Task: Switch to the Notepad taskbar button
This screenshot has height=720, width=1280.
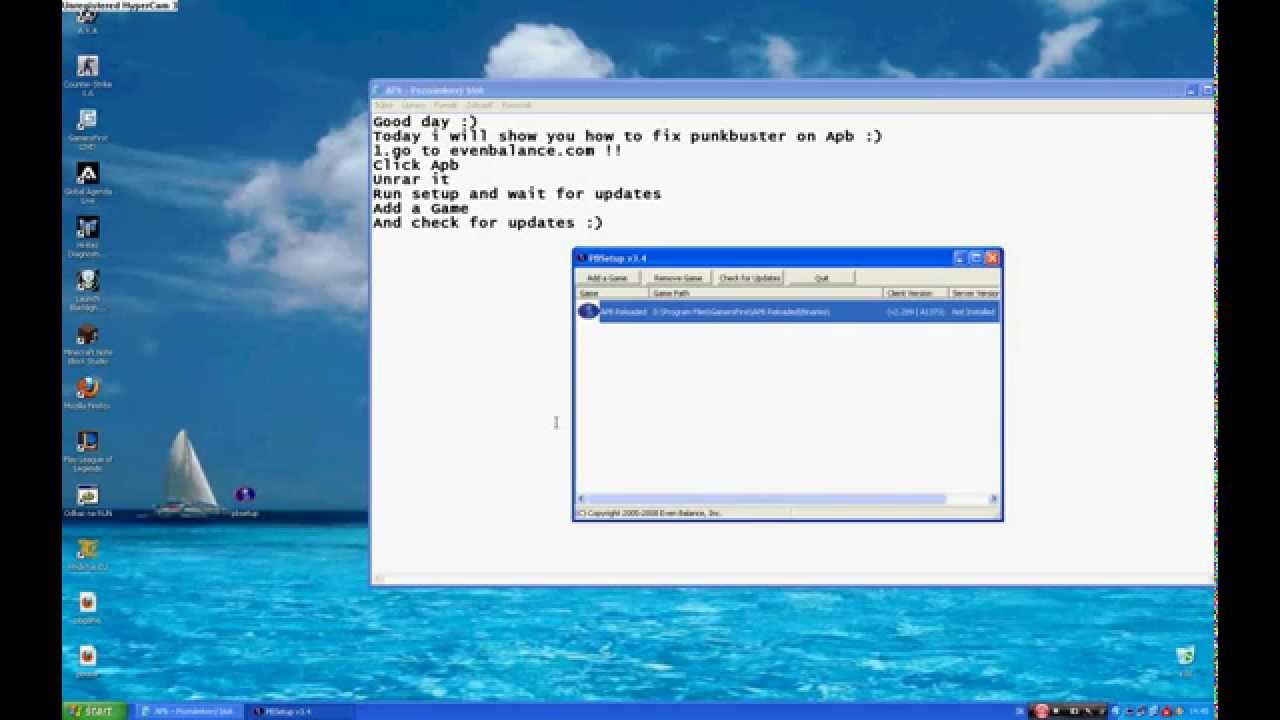Action: pos(187,711)
